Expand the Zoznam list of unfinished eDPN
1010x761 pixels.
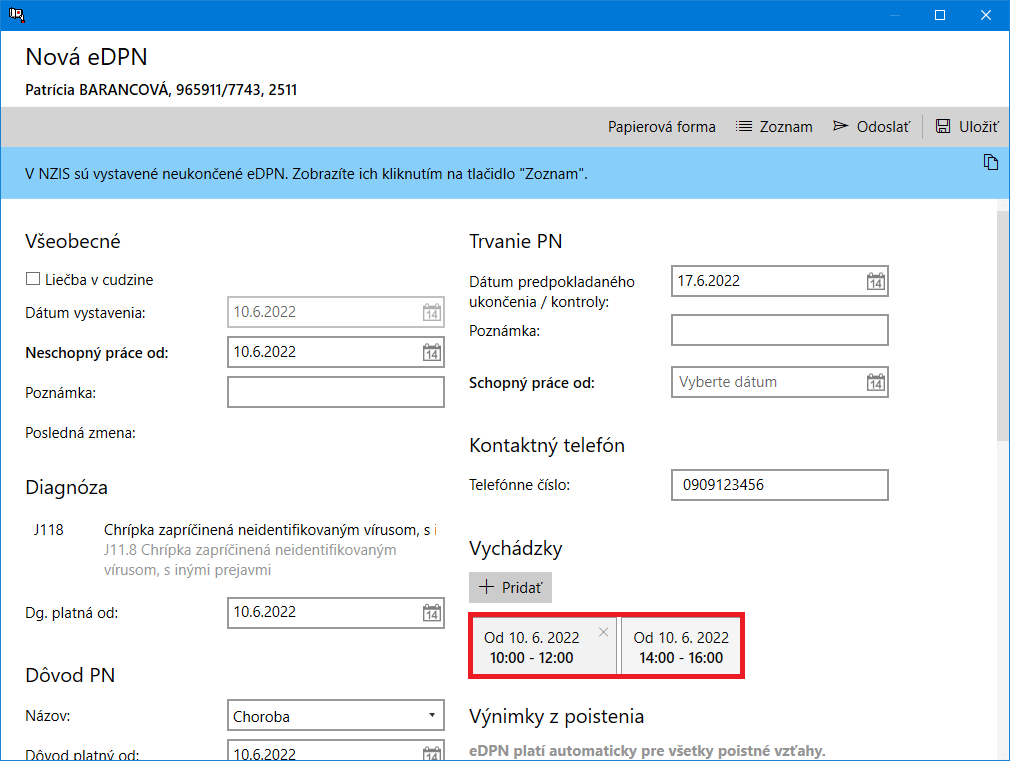click(774, 127)
